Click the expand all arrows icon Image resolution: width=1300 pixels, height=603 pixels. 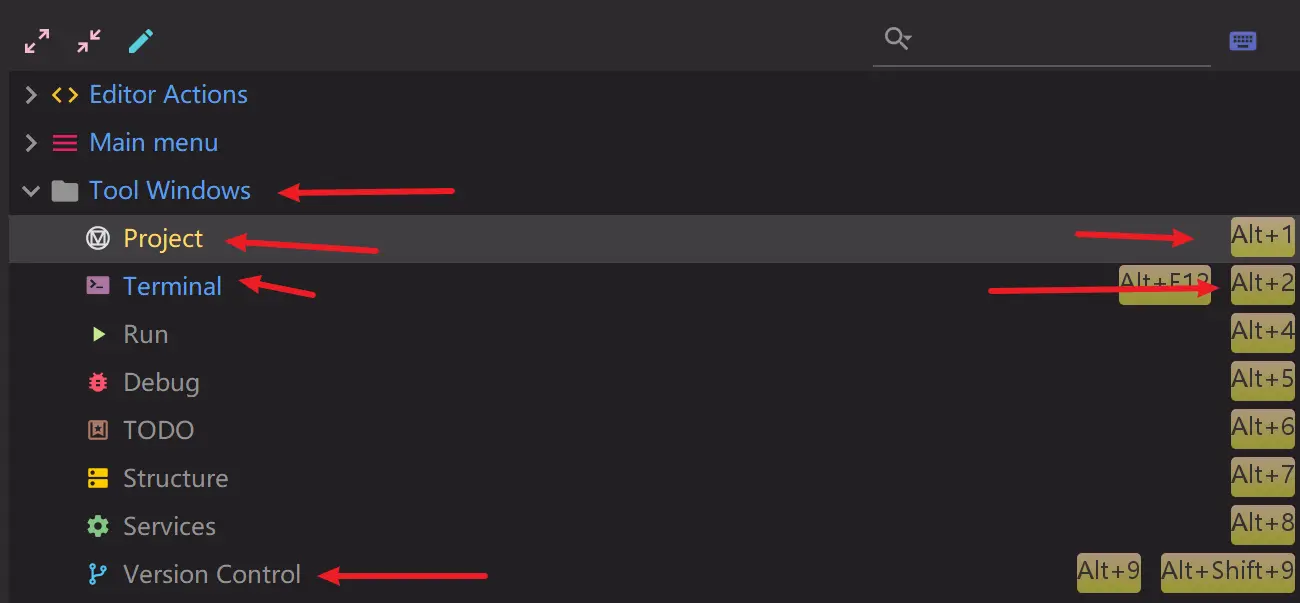(37, 40)
